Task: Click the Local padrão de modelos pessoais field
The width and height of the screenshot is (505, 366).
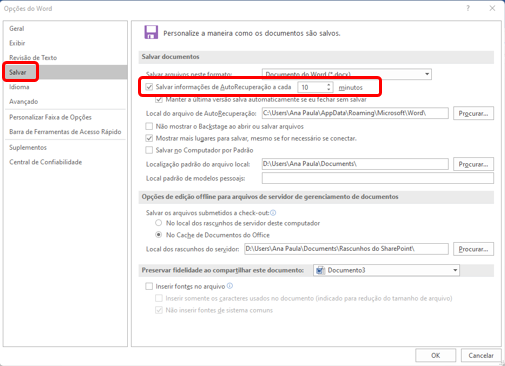Action: (378, 178)
